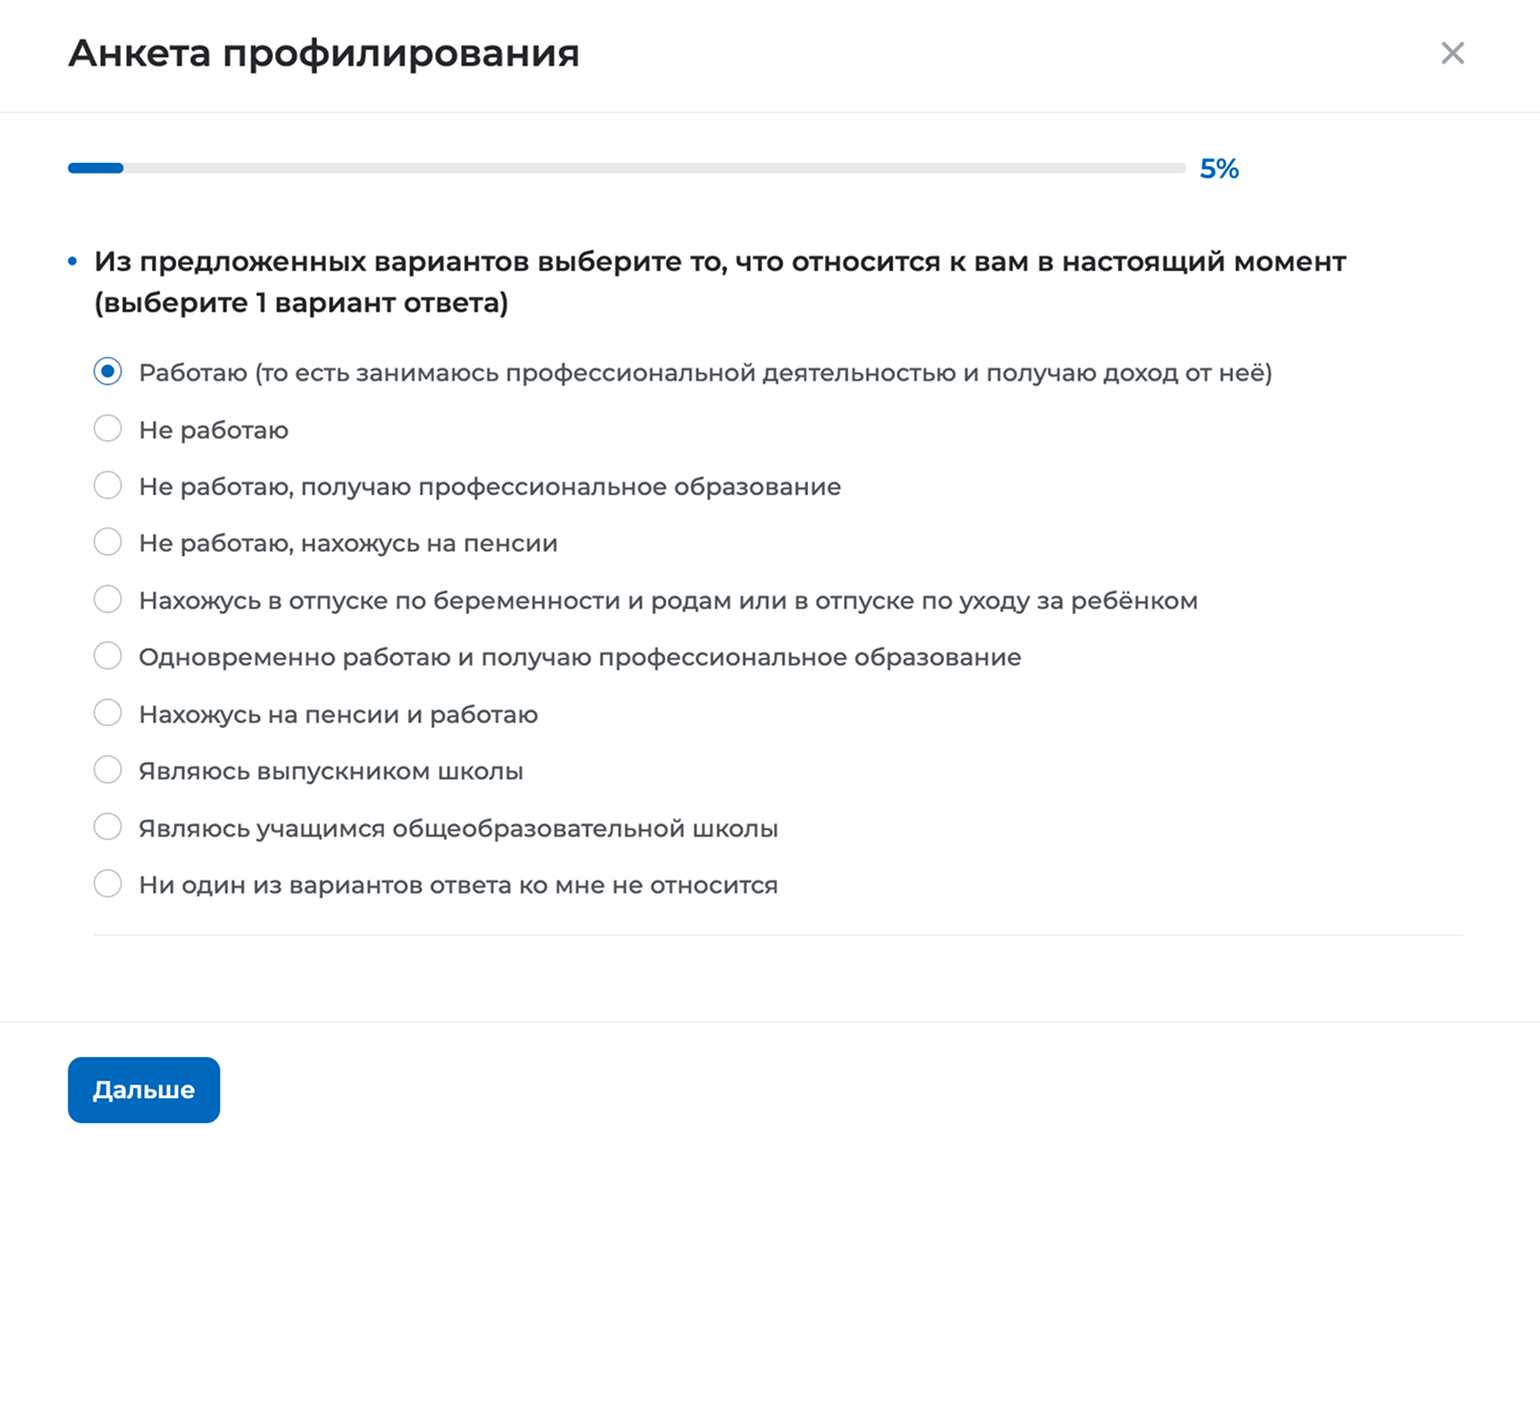
Task: Select Нахожусь в отпуске по беременности option
Action: click(x=108, y=600)
